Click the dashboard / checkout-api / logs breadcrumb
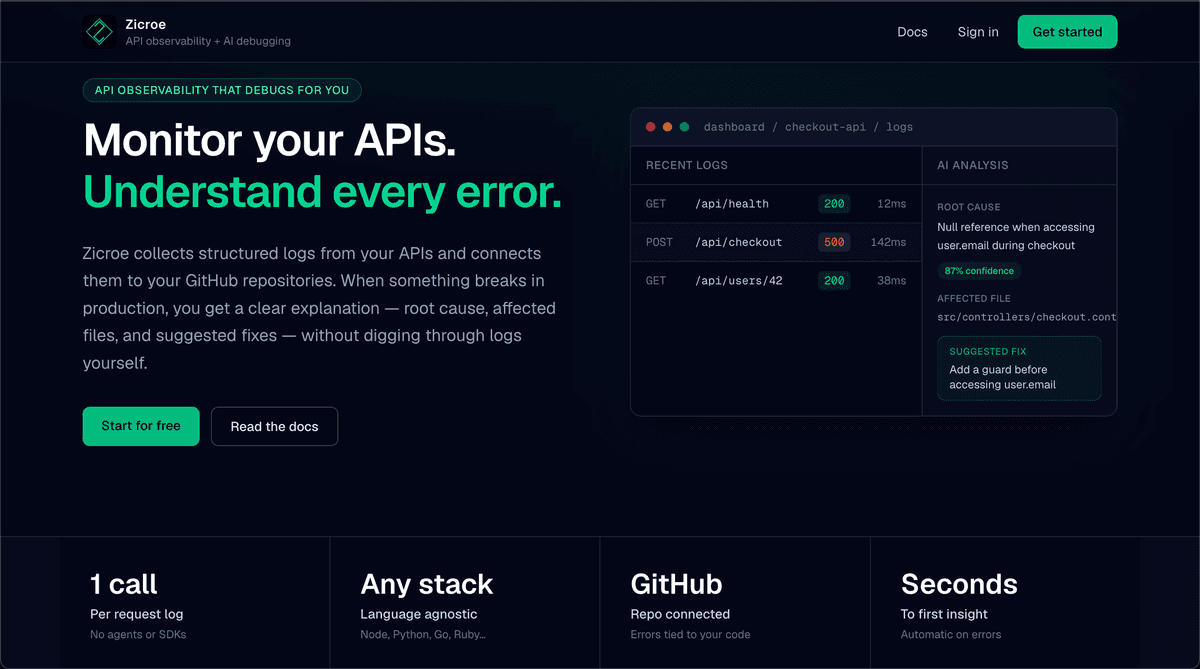The width and height of the screenshot is (1200, 669). click(x=808, y=127)
